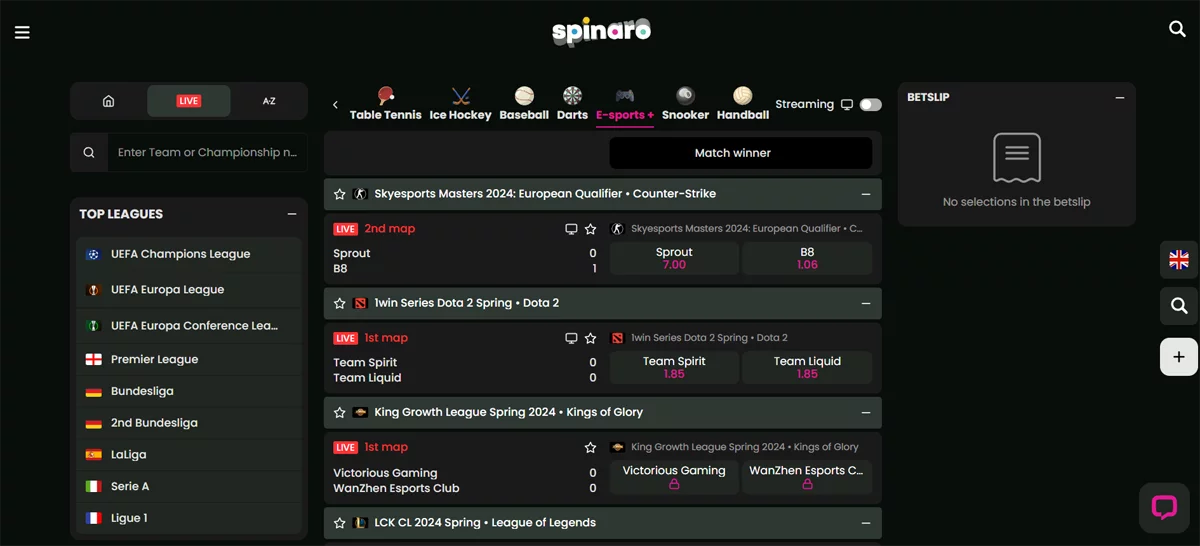This screenshot has width=1200, height=546.
Task: Open Victorious Gaming vs WanZhen match
Action: pyautogui.click(x=465, y=480)
